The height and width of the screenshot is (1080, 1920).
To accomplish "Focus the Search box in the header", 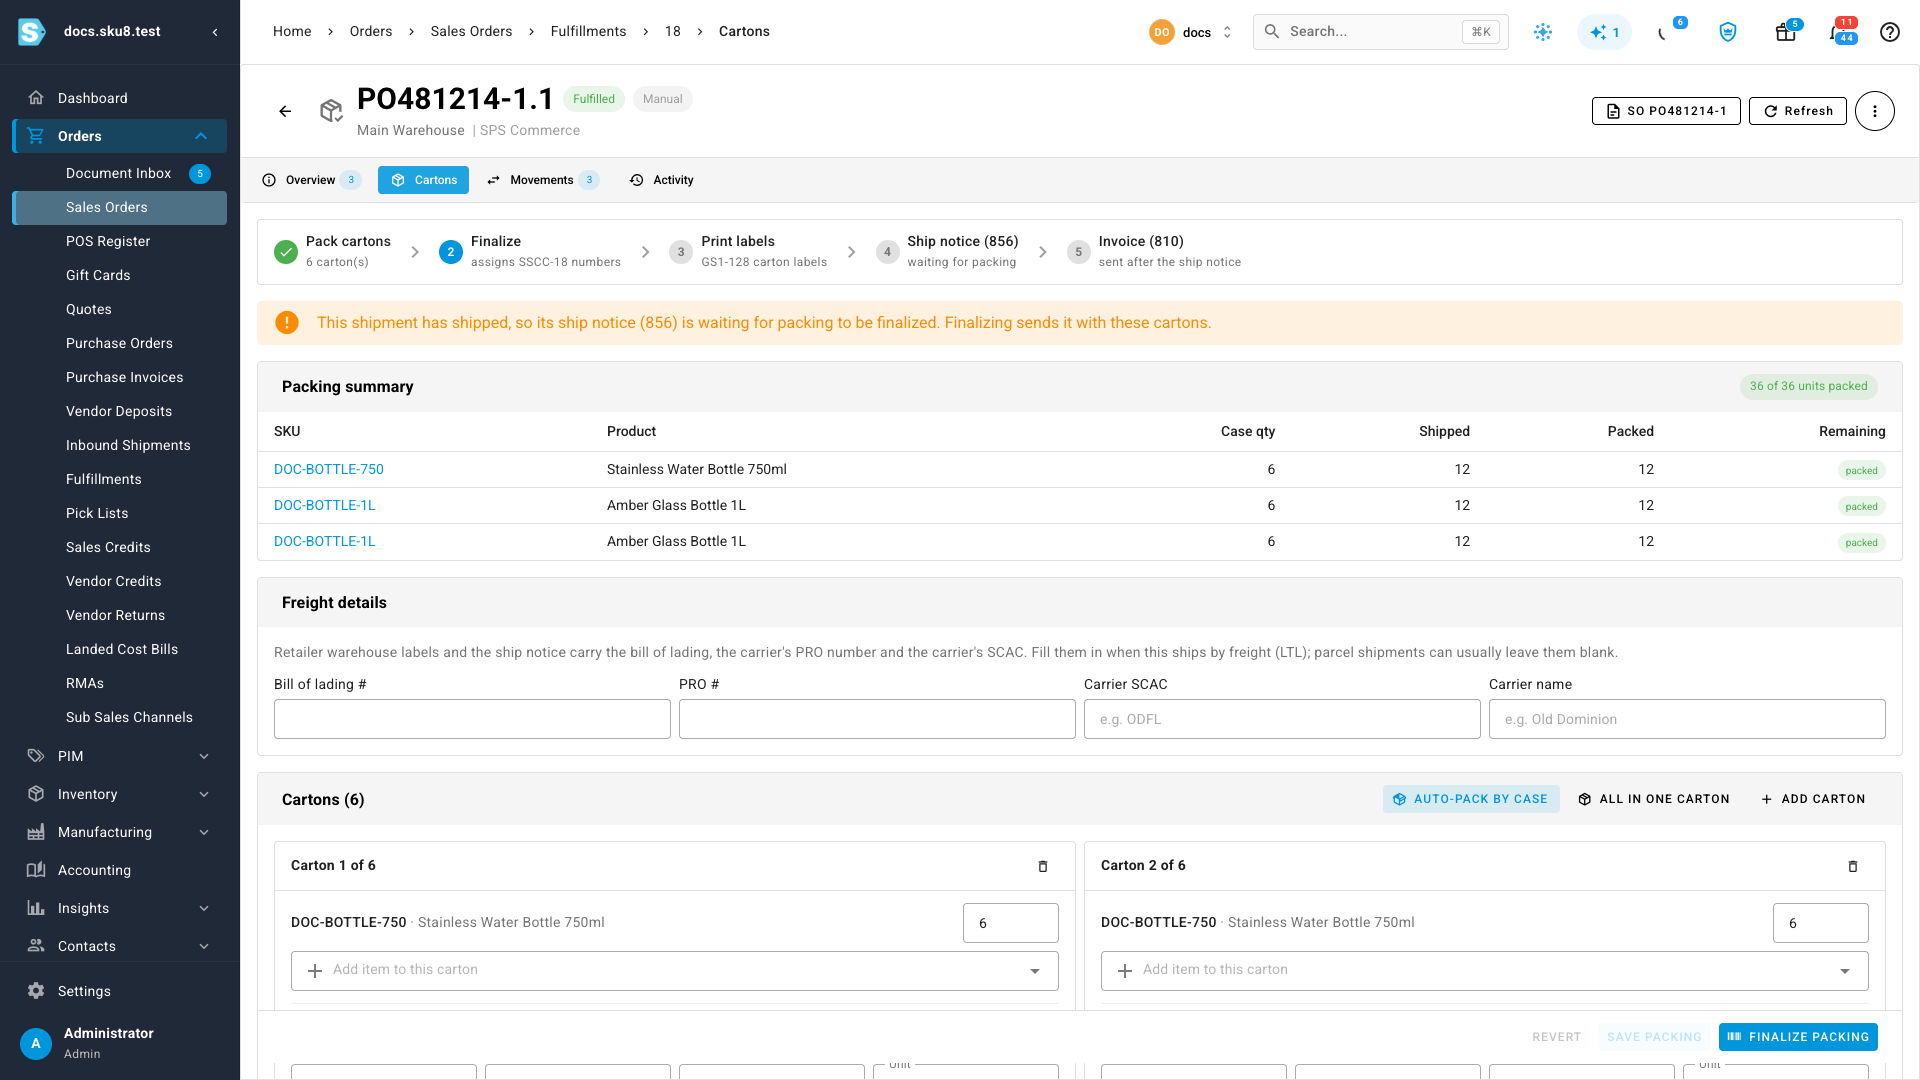I will click(x=1380, y=32).
